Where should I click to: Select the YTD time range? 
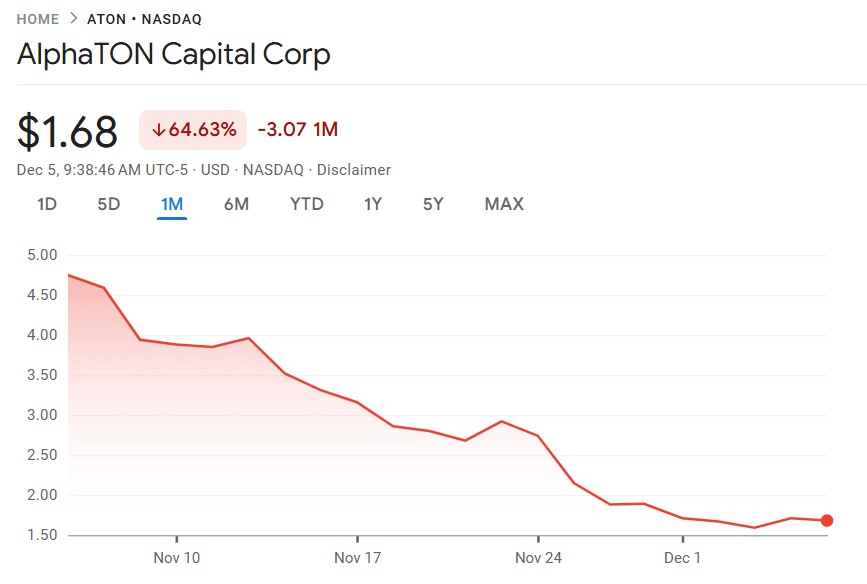[x=307, y=204]
